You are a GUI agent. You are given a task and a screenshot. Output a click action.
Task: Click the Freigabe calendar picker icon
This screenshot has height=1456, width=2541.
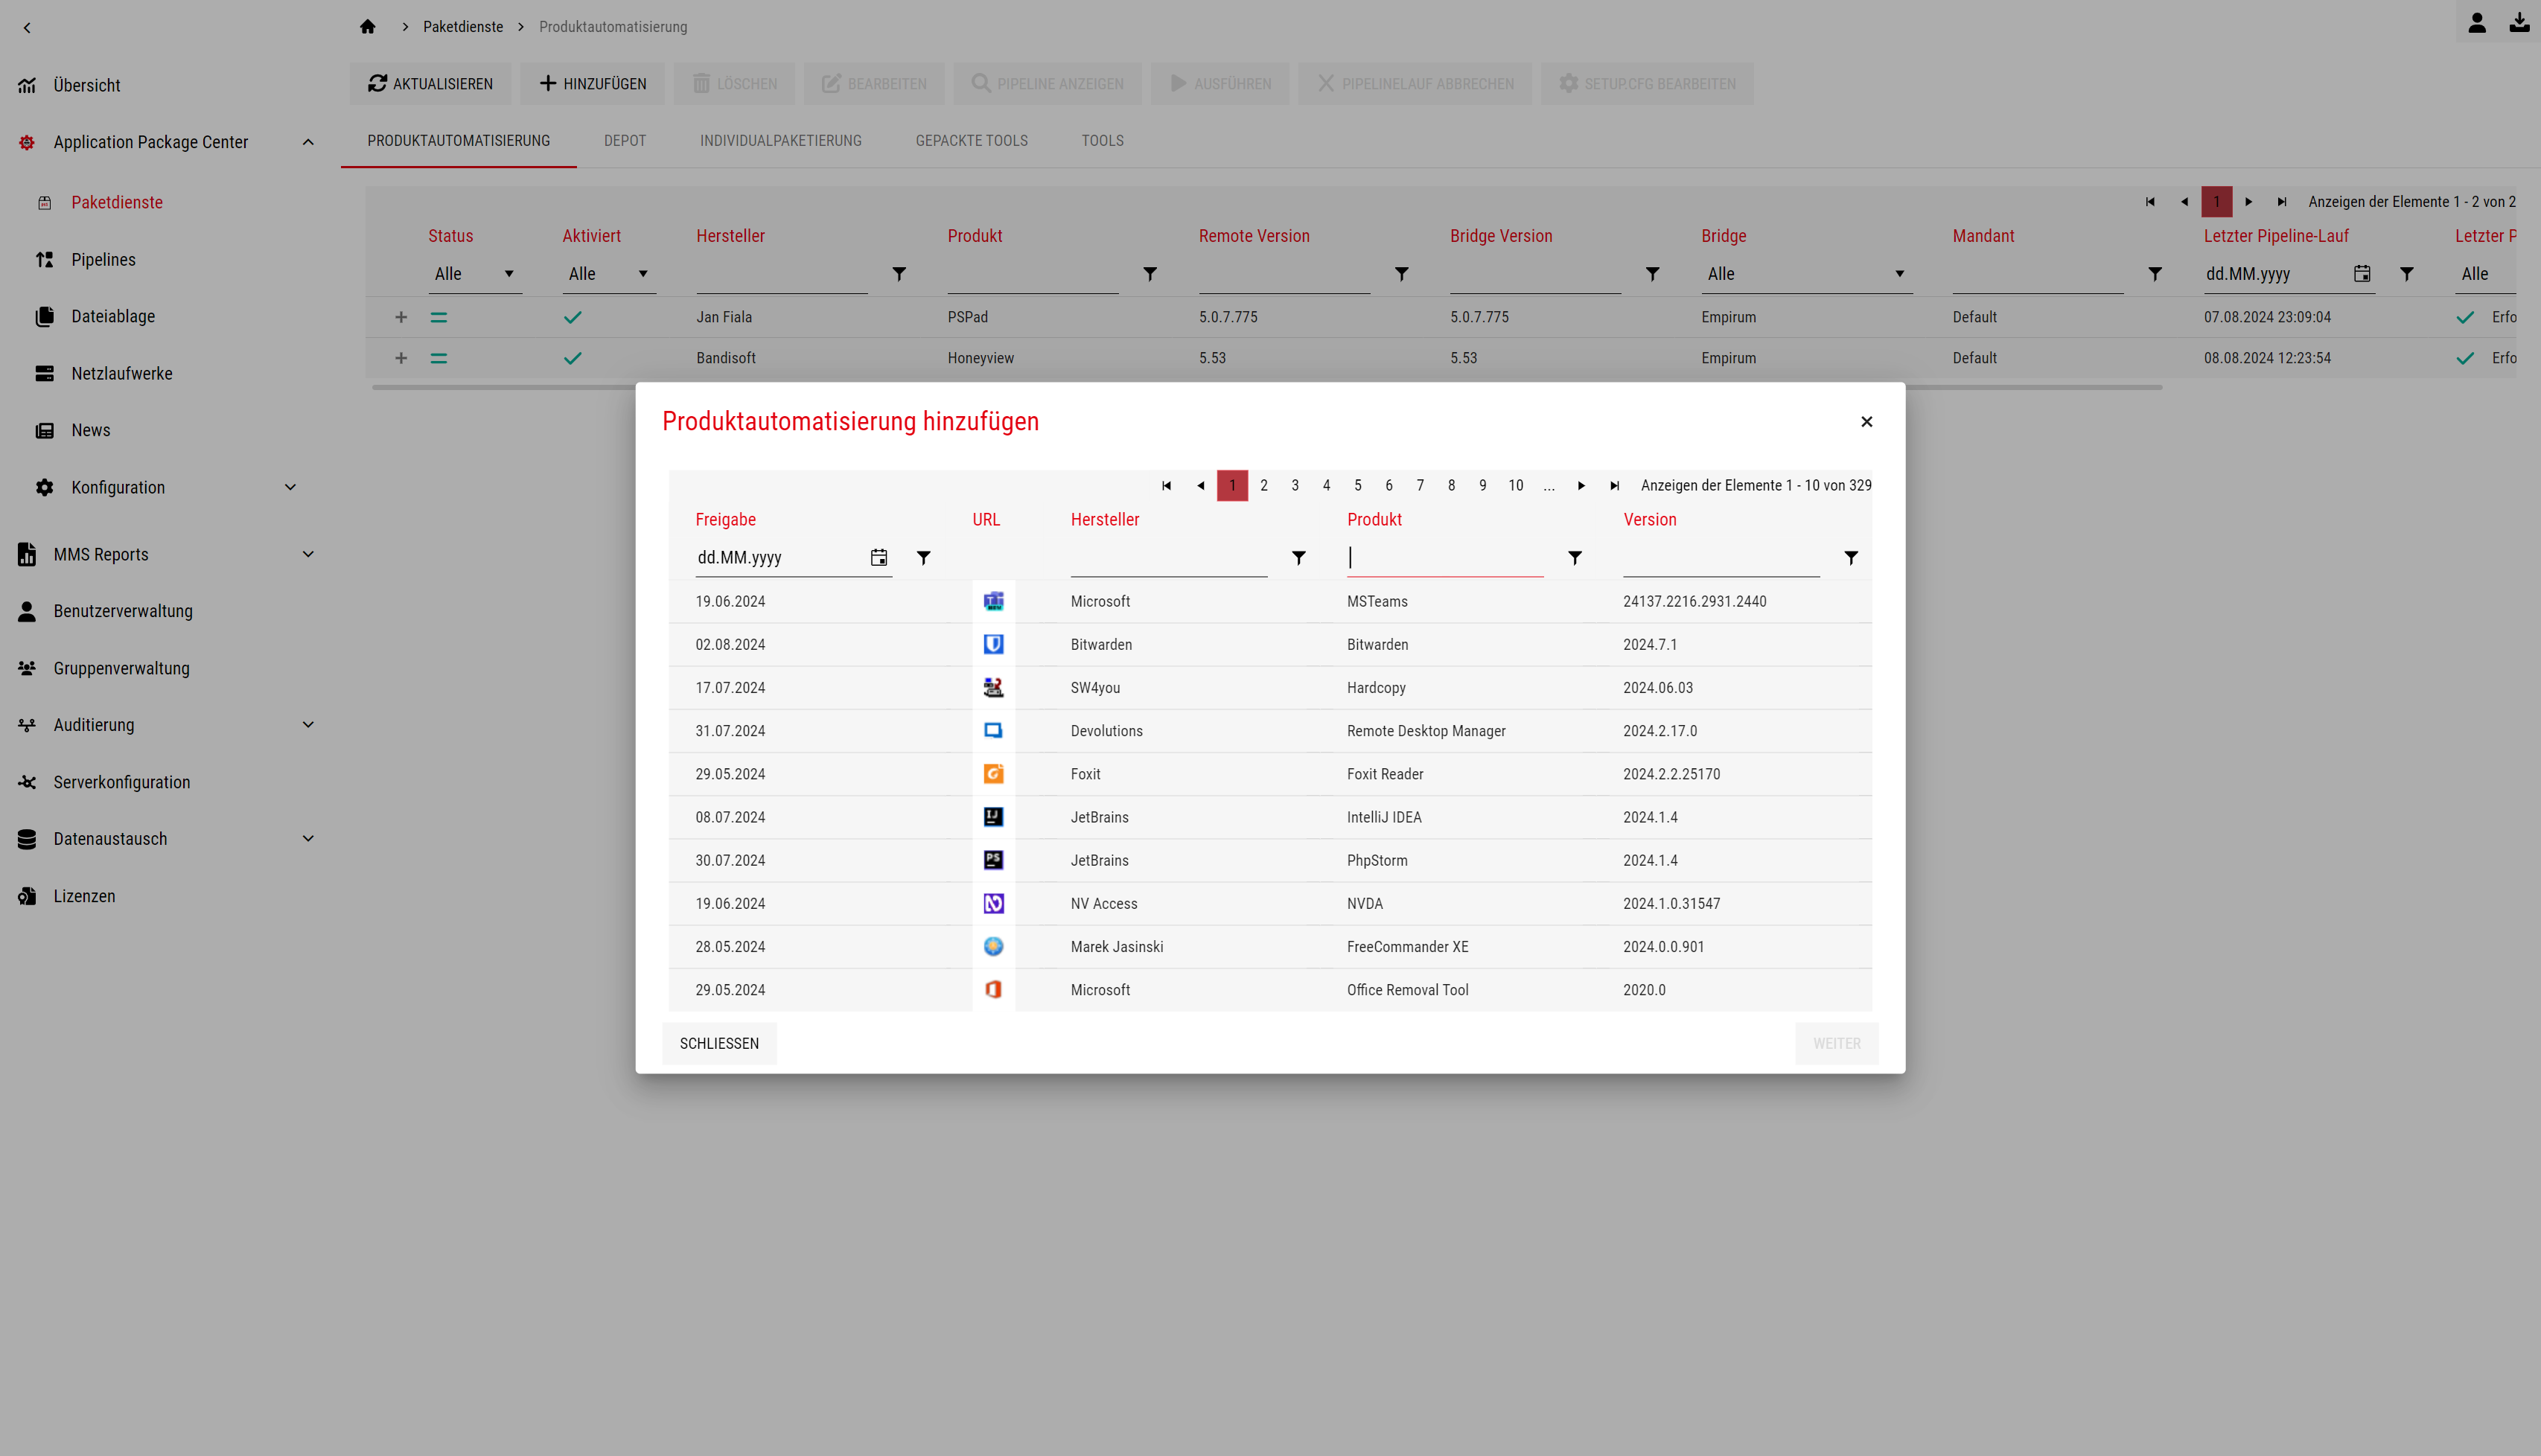879,557
